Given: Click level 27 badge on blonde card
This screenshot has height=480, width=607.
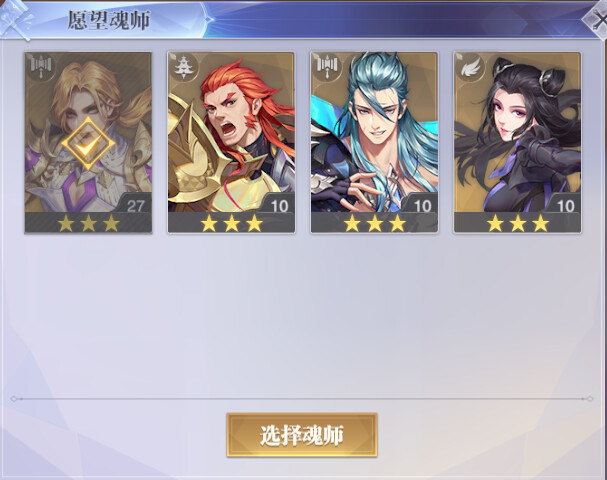Looking at the screenshot, I should coord(135,204).
